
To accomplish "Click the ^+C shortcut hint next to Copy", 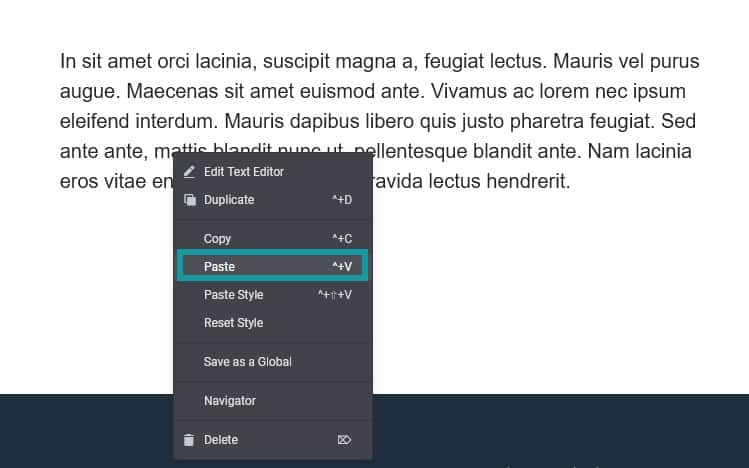I will coord(341,239).
